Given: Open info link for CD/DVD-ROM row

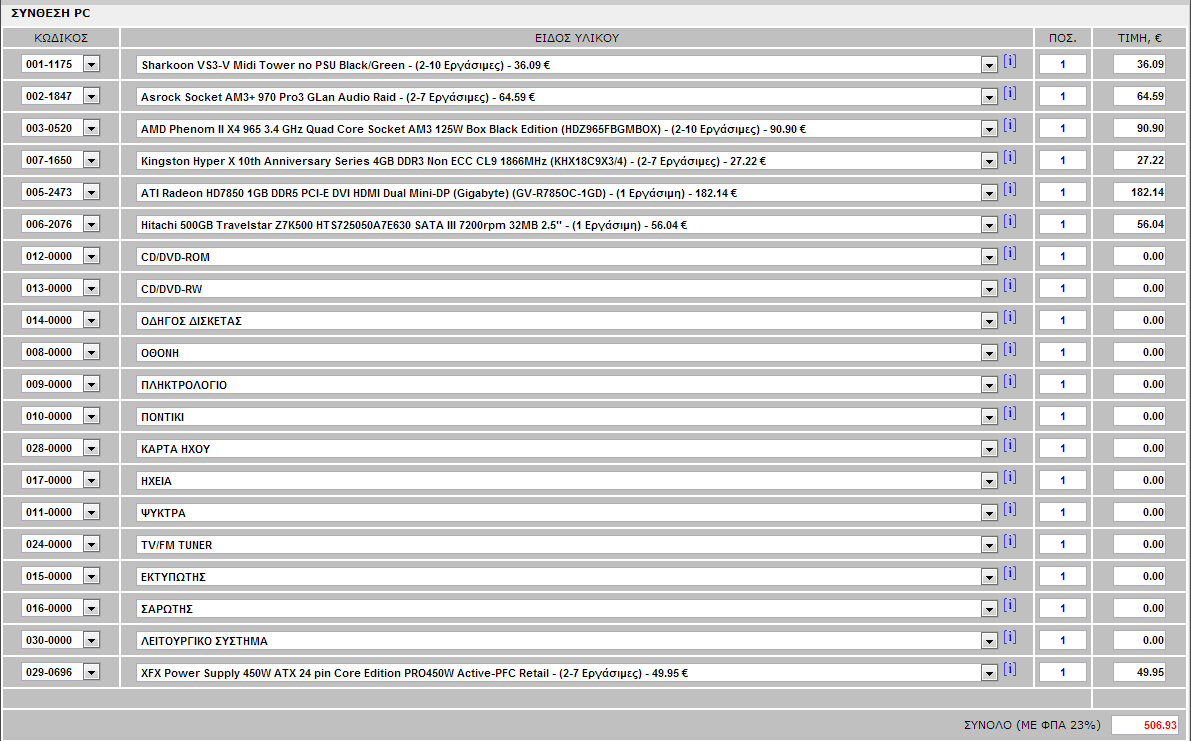Looking at the screenshot, I should point(1009,252).
